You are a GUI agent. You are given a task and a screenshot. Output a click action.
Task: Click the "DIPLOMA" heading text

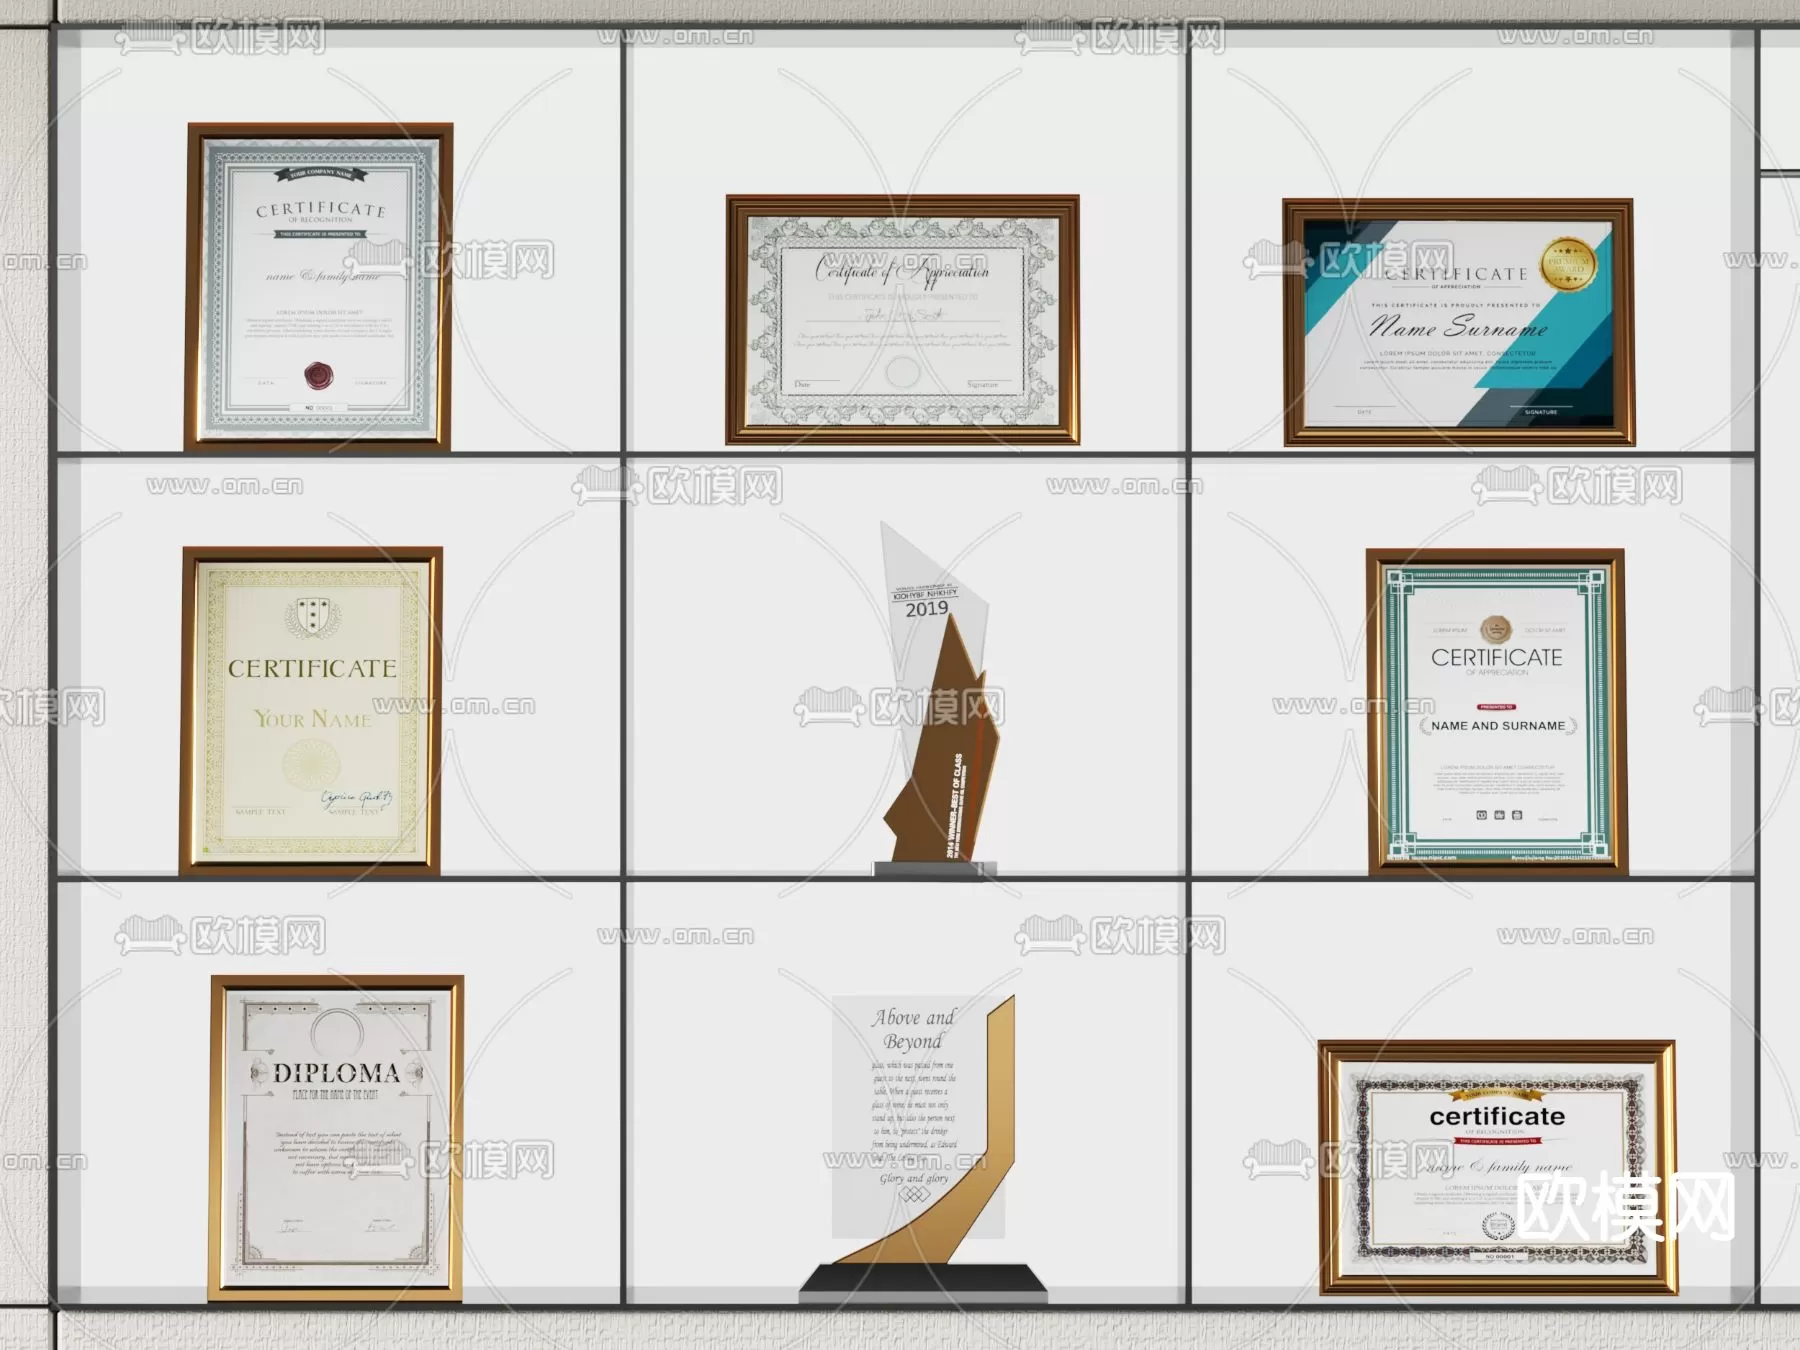[336, 1073]
